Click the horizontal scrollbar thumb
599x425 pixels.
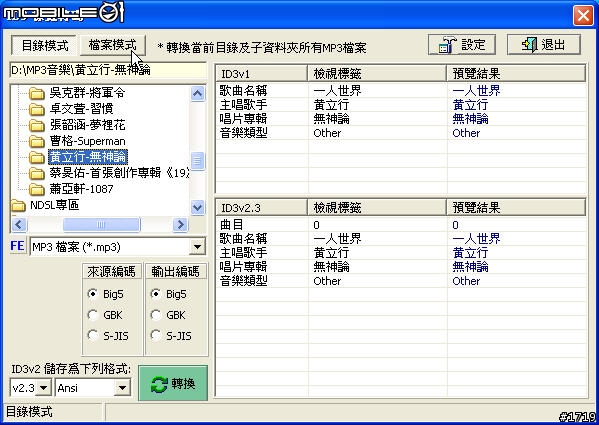click(x=102, y=225)
